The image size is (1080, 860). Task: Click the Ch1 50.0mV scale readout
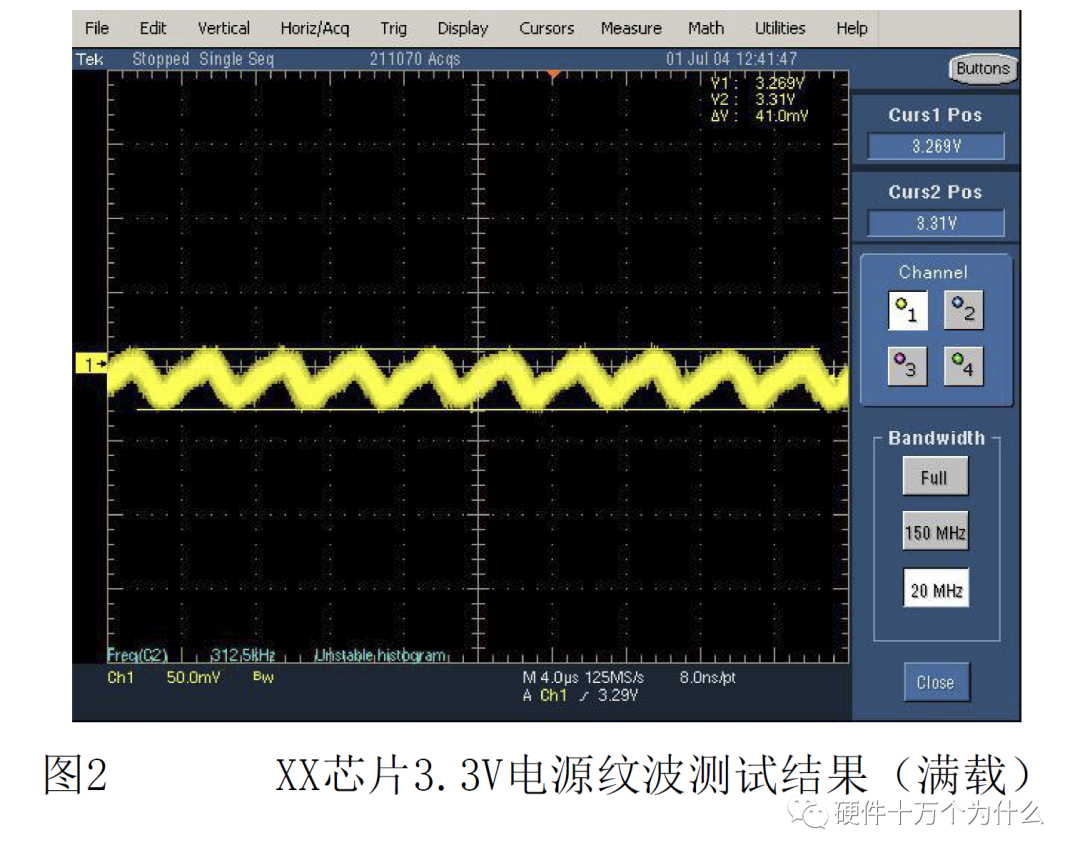click(x=163, y=678)
